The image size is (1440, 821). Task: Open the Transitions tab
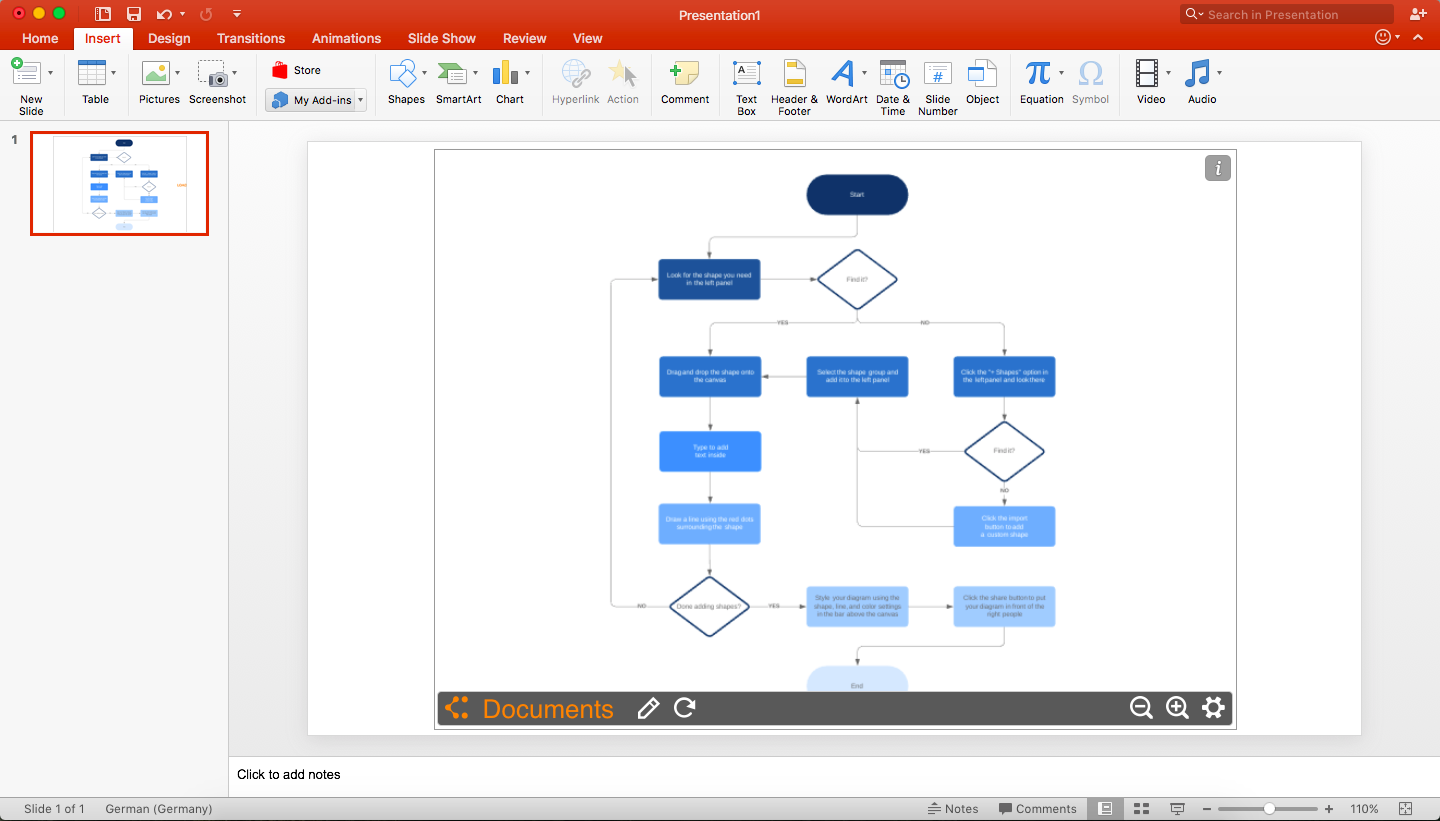point(251,38)
